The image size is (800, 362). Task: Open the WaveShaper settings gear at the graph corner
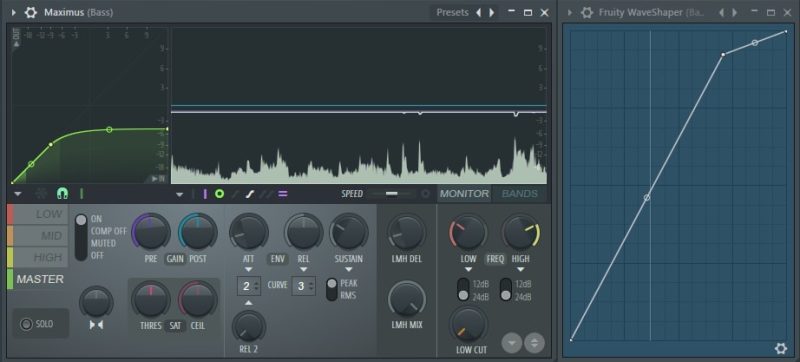click(x=781, y=349)
